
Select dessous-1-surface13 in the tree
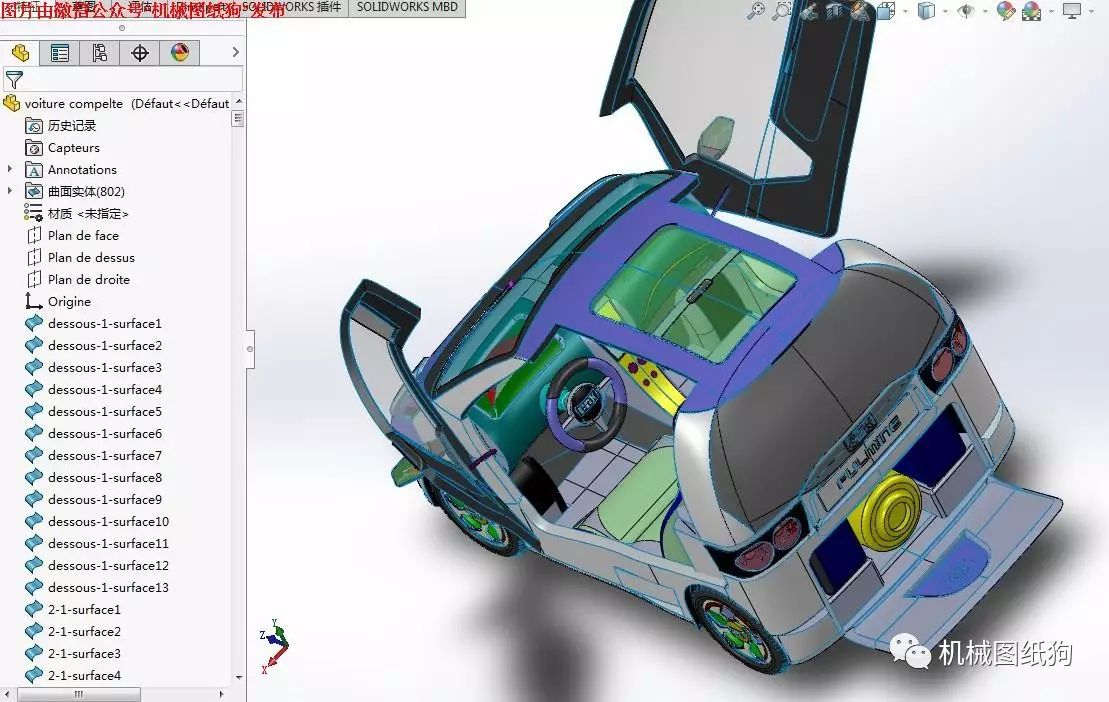[x=97, y=587]
